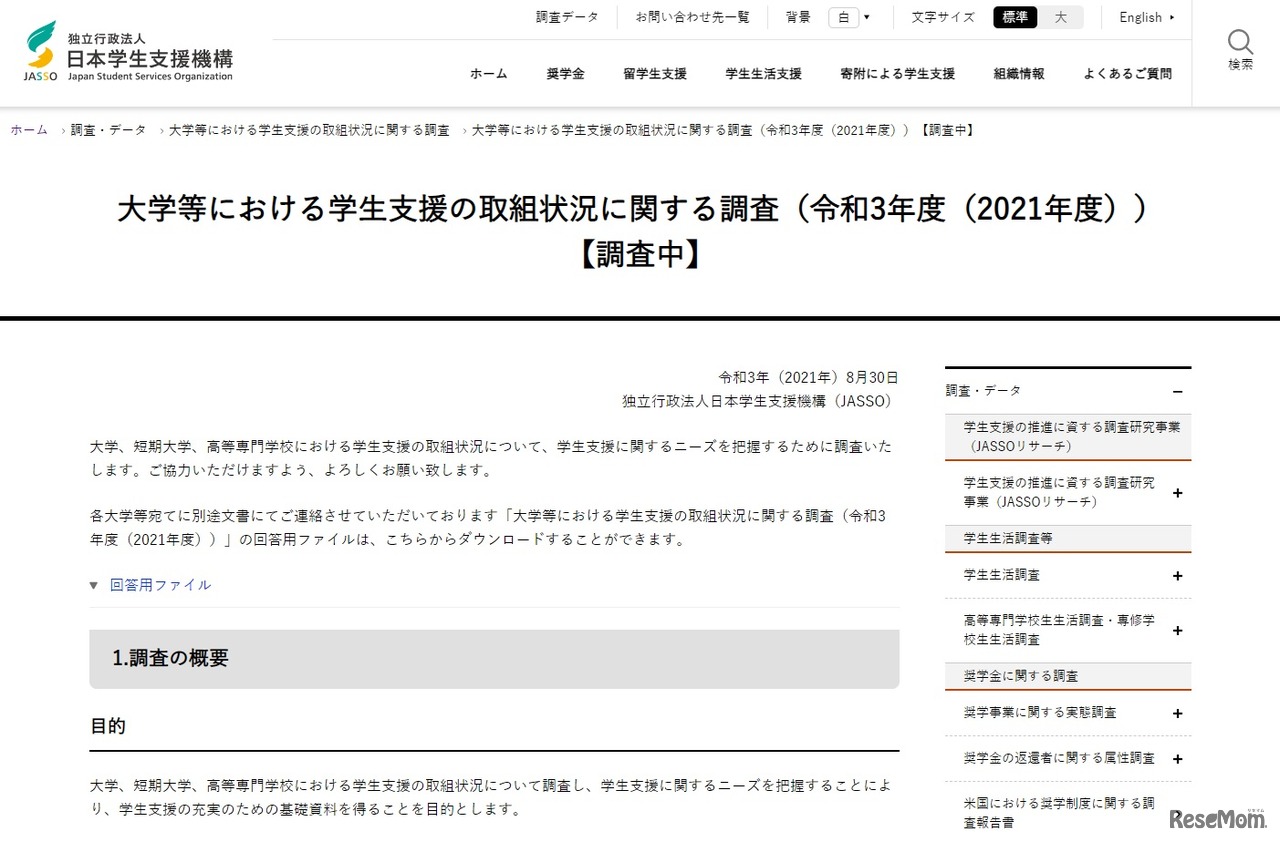Open お問い合わせ先一覧 page
The image size is (1280, 842).
coord(692,17)
